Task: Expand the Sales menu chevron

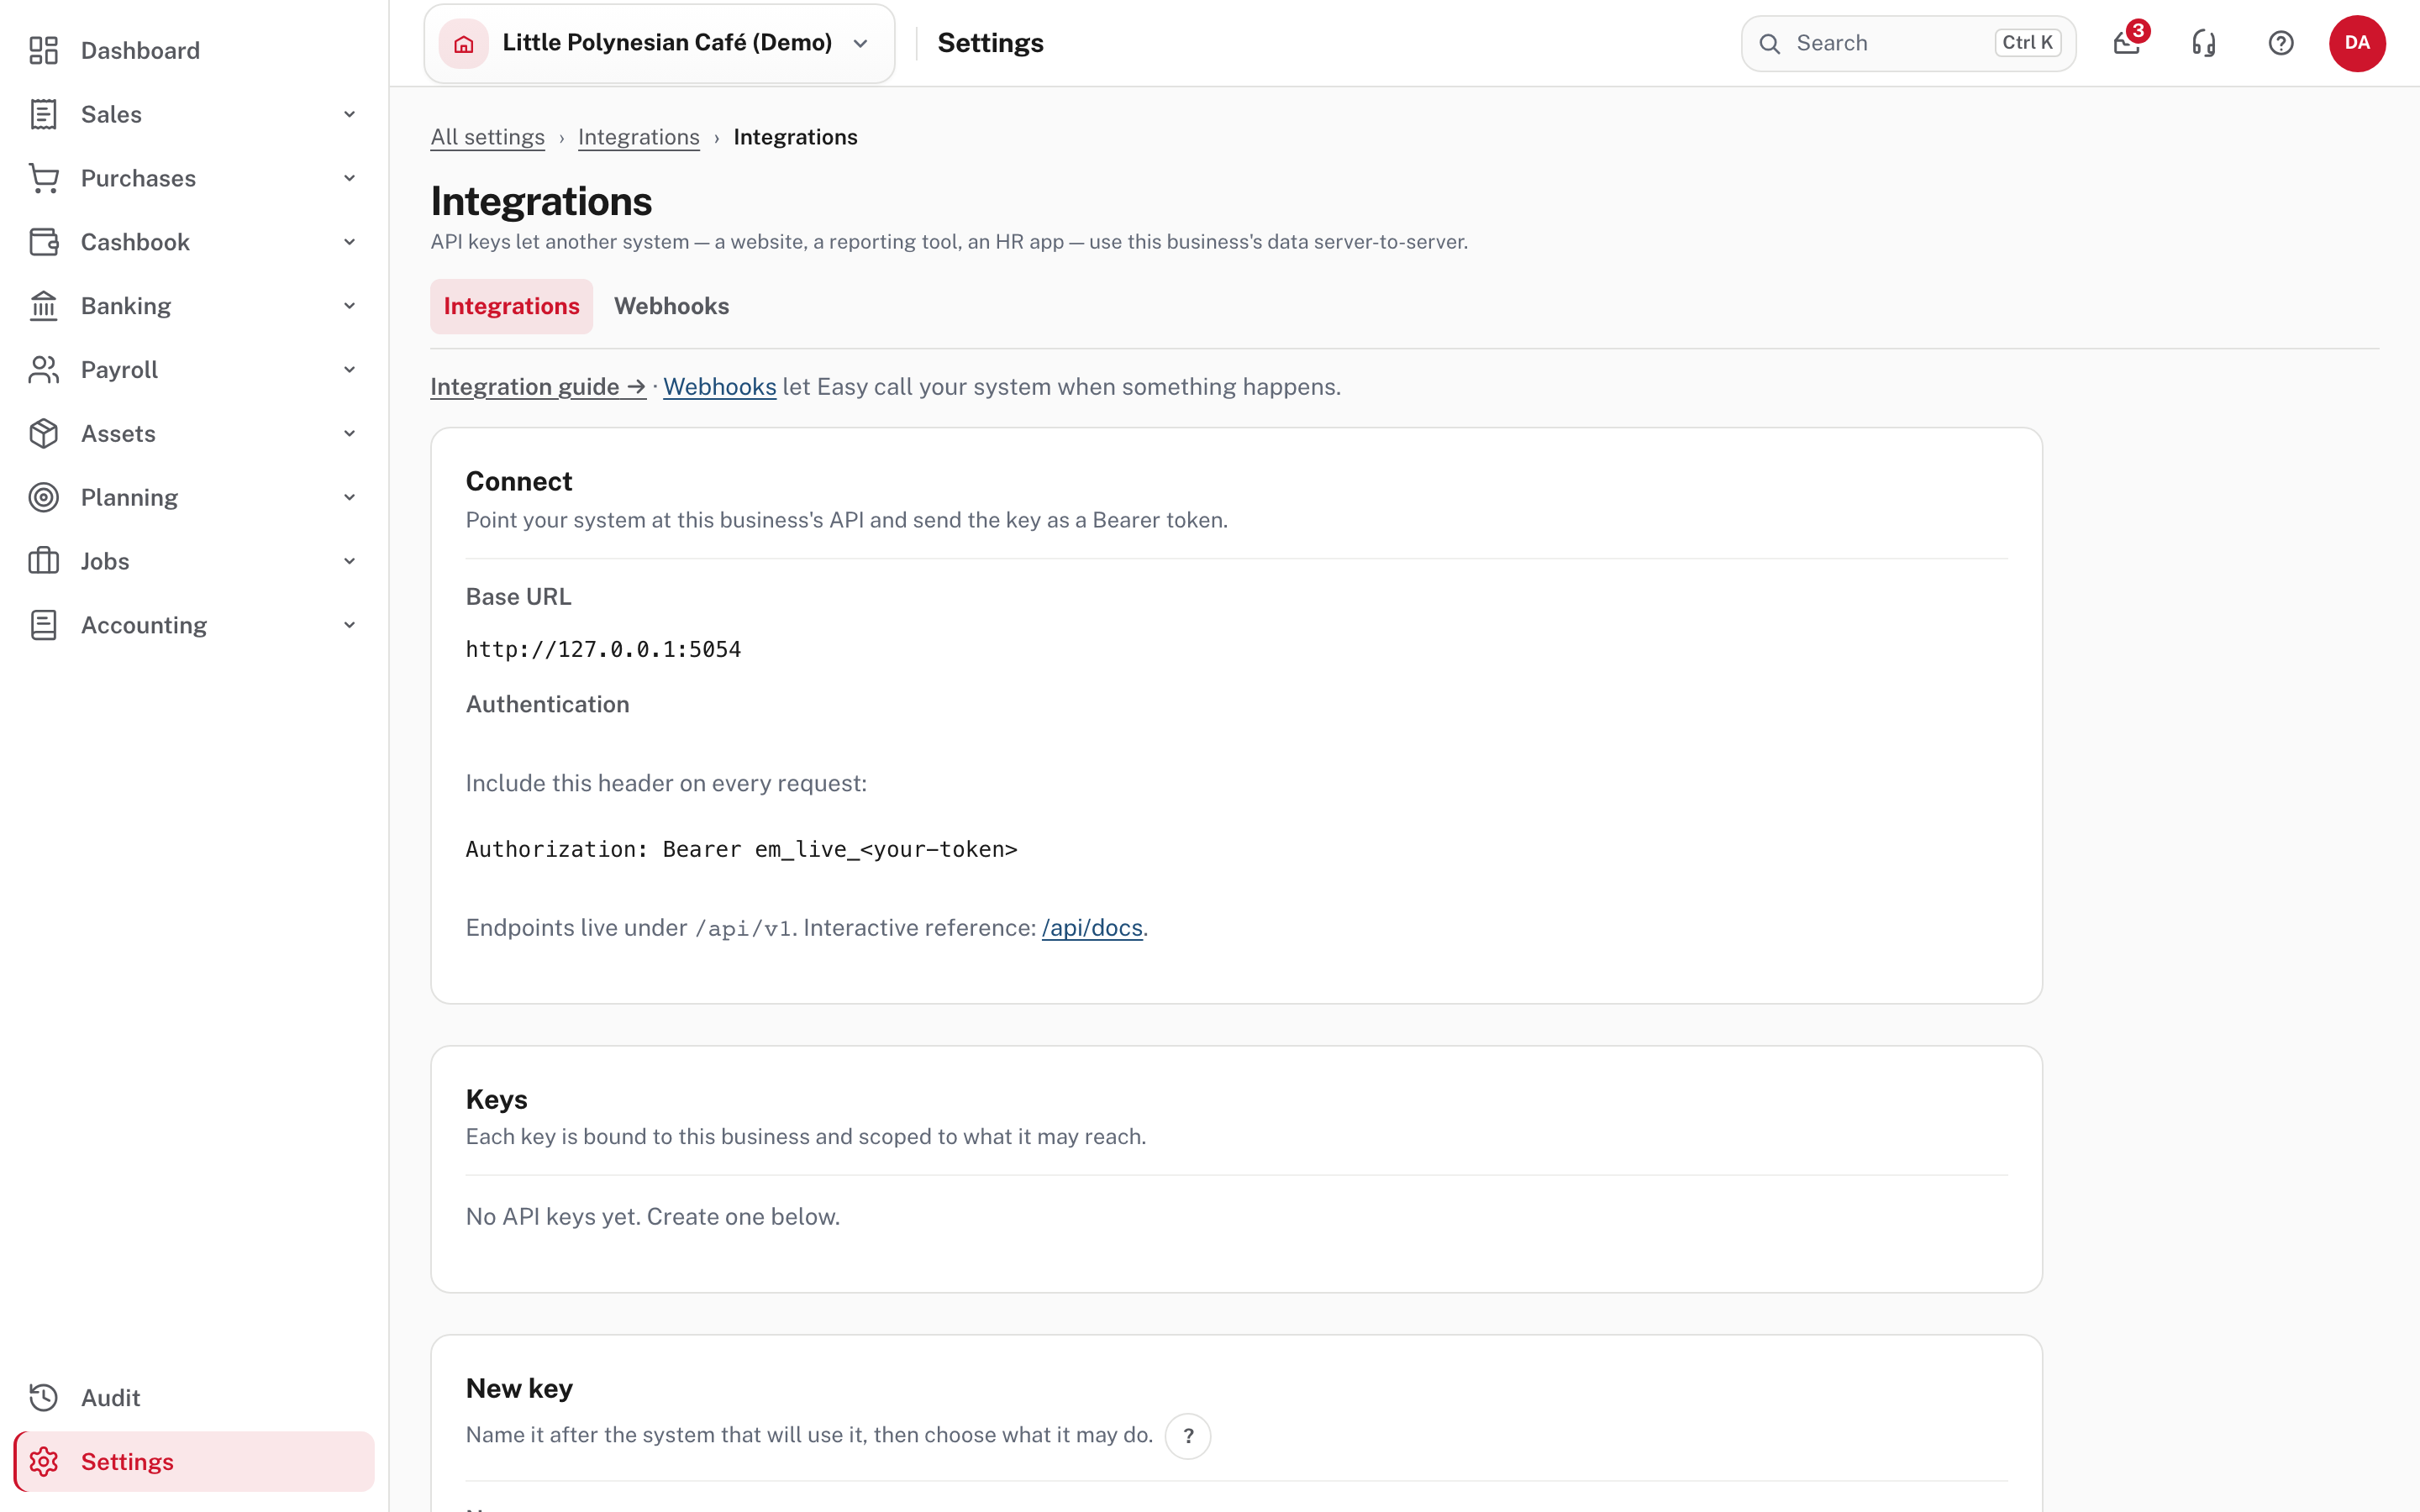Action: (x=349, y=114)
